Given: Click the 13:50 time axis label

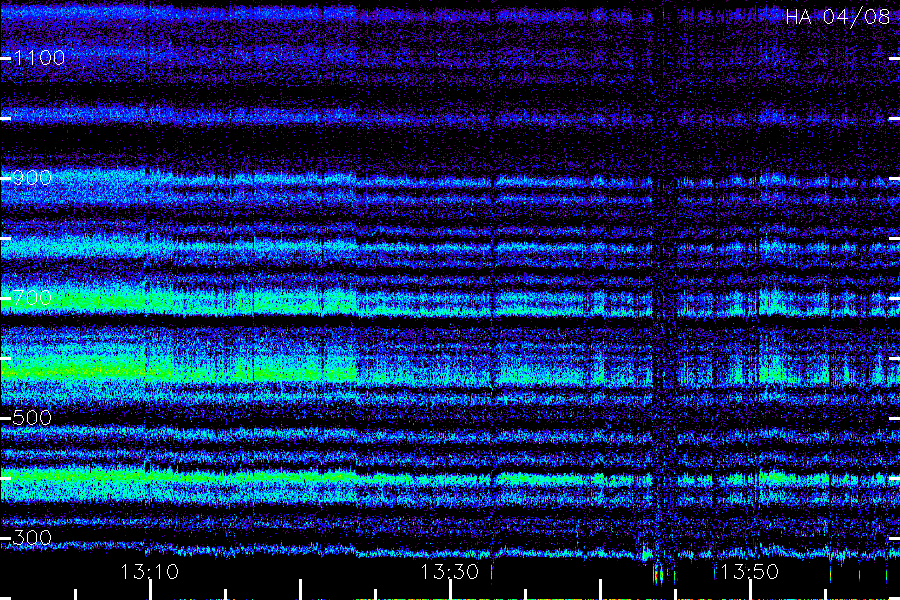Looking at the screenshot, I should pyautogui.click(x=749, y=572).
